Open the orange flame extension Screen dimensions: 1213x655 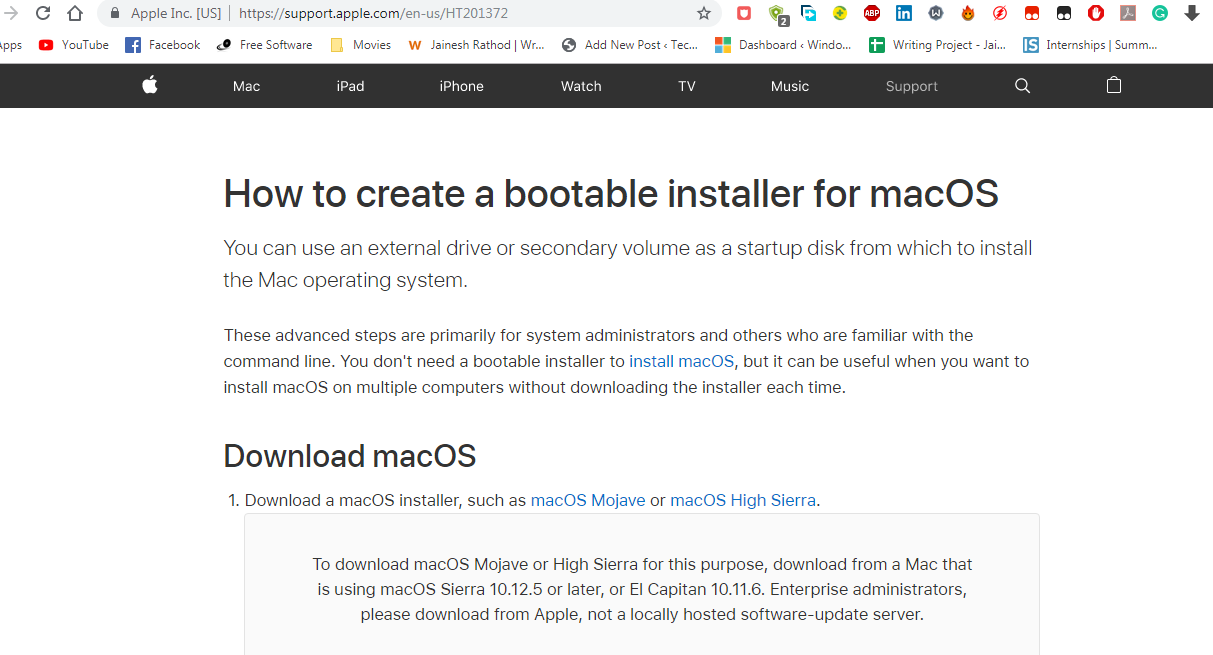click(x=968, y=13)
